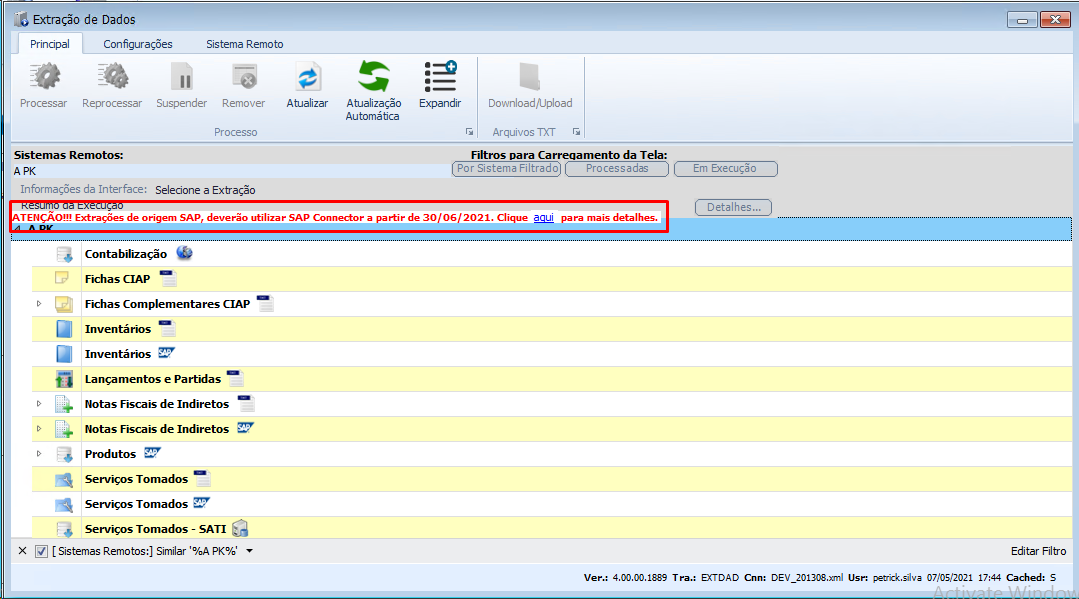Select the Lançamentos e Partidas row
Image resolution: width=1079 pixels, height=599 pixels.
pos(551,379)
